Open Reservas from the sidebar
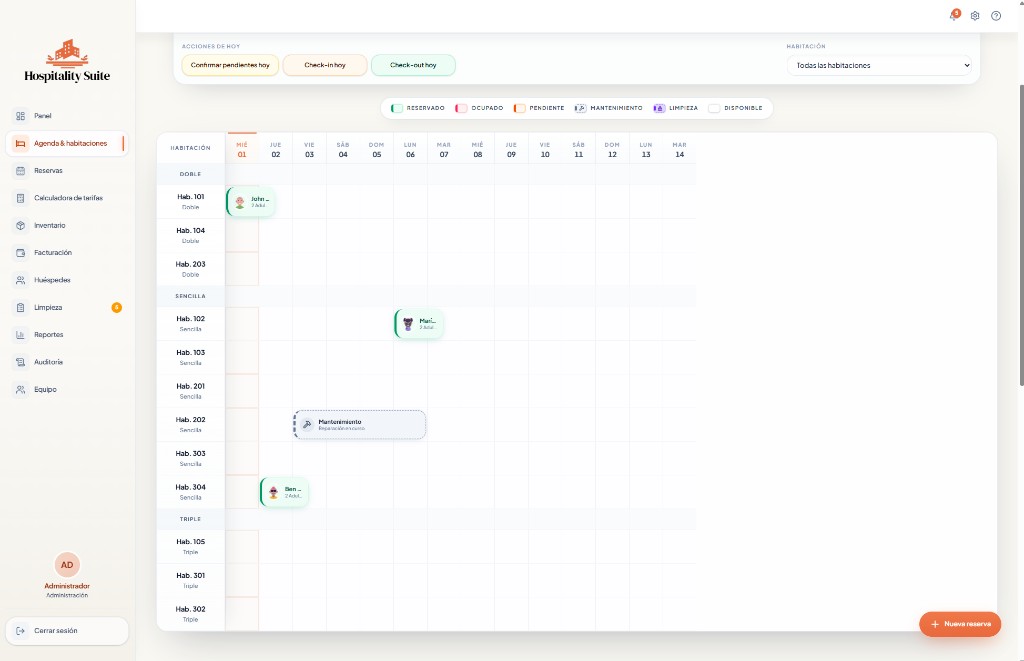Screen dimensions: 1024x661 tap(67, 170)
